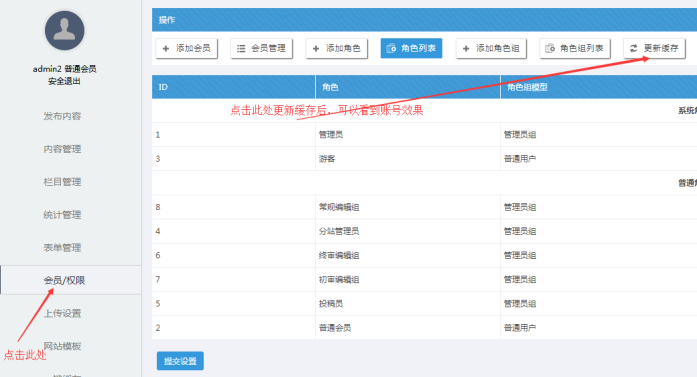Click the 管理员 role row

pyautogui.click(x=425, y=135)
